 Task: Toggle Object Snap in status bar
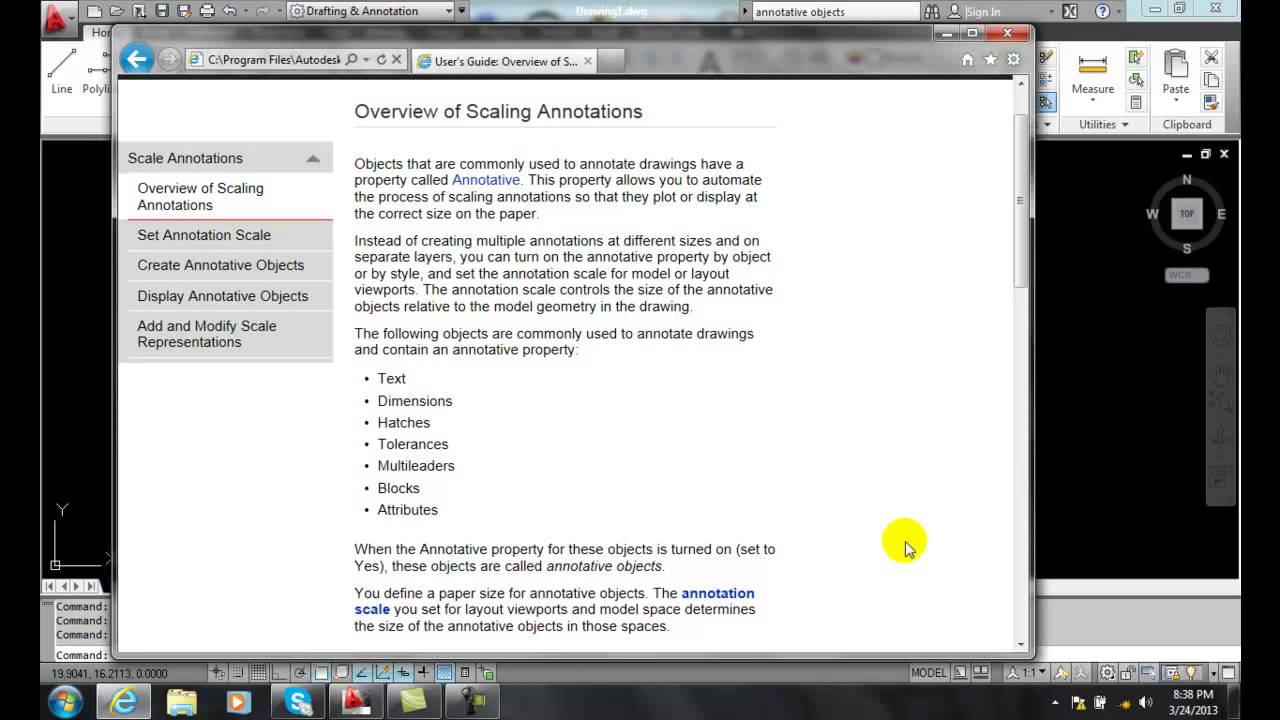pyautogui.click(x=321, y=673)
